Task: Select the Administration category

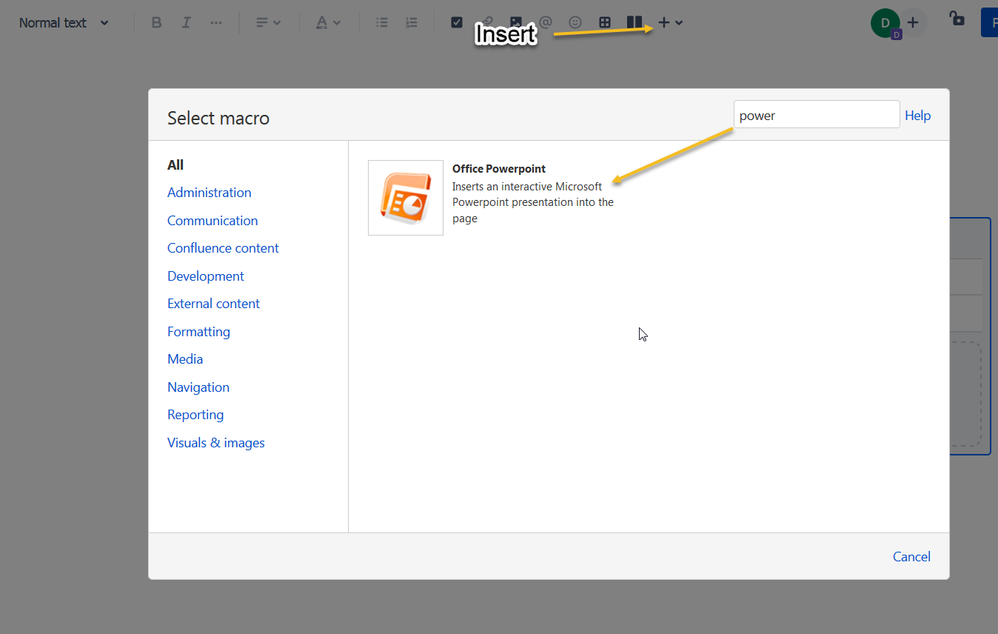Action: (209, 192)
